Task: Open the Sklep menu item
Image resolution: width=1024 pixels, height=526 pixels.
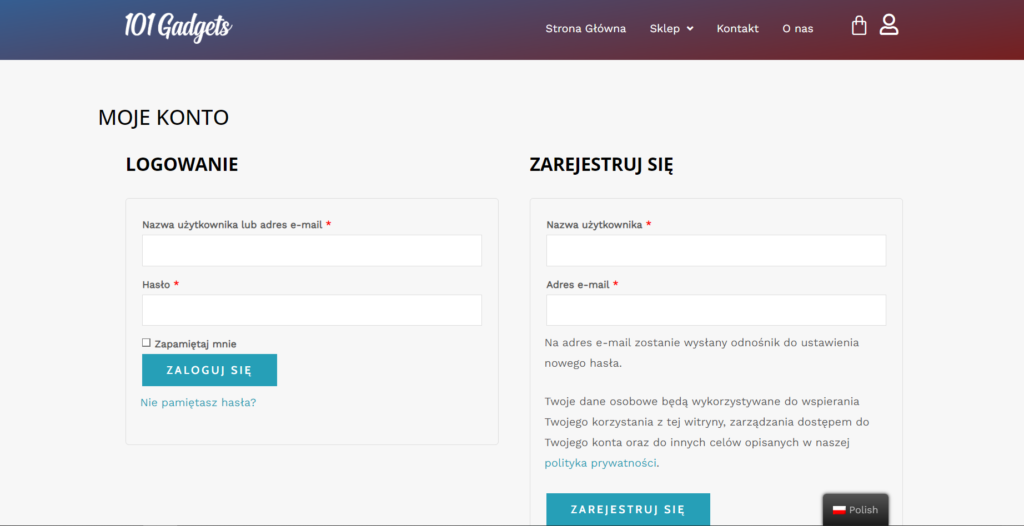Action: [x=663, y=29]
